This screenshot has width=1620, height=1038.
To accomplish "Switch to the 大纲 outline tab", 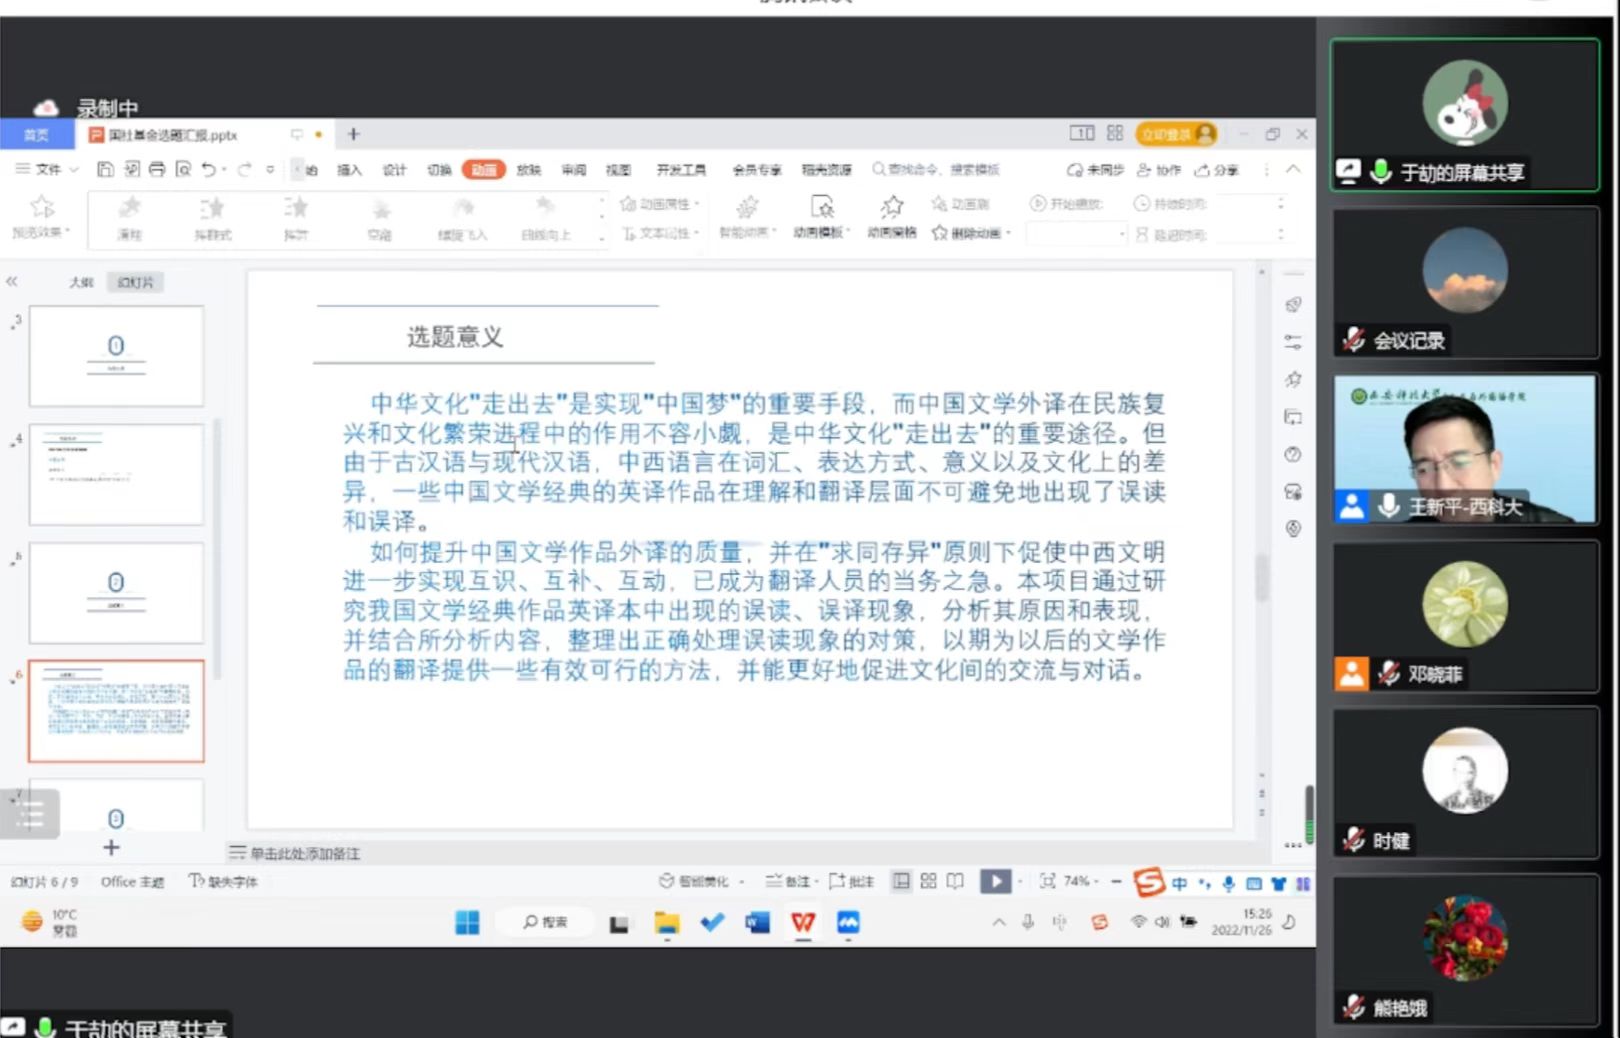I will (x=81, y=283).
